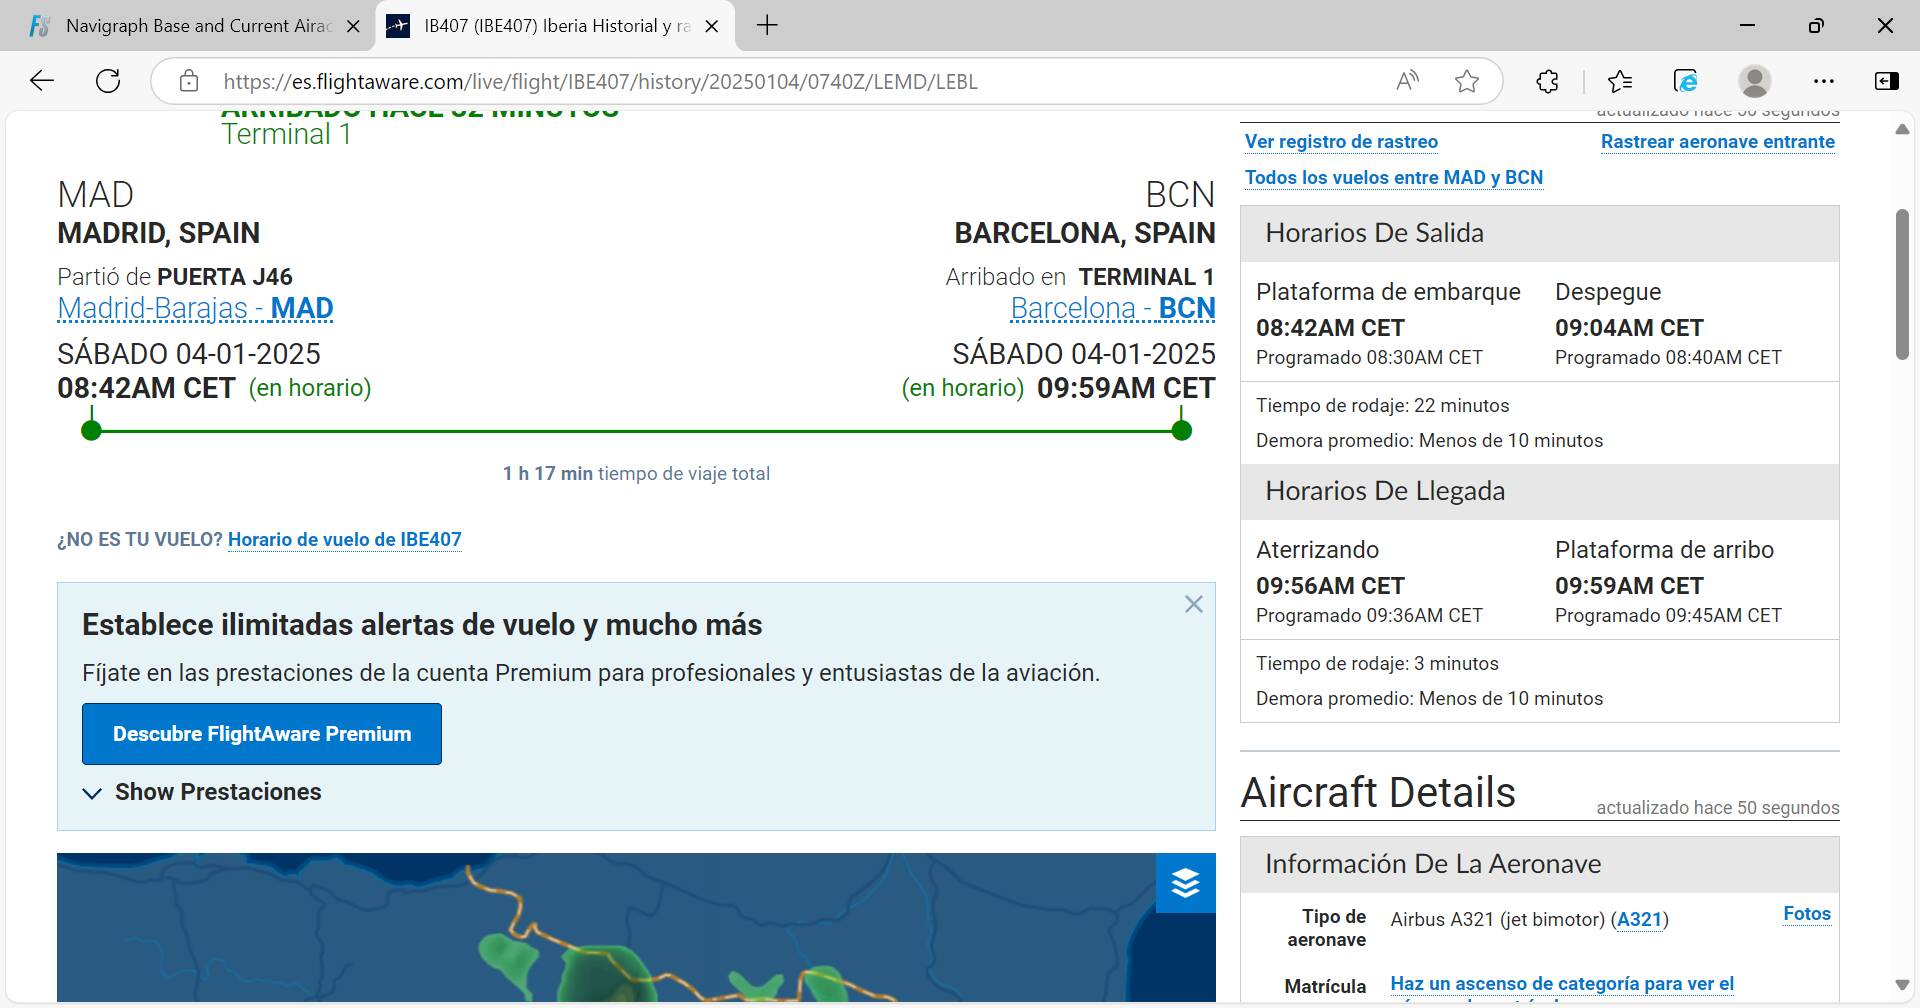Click the site security lock icon

190,81
